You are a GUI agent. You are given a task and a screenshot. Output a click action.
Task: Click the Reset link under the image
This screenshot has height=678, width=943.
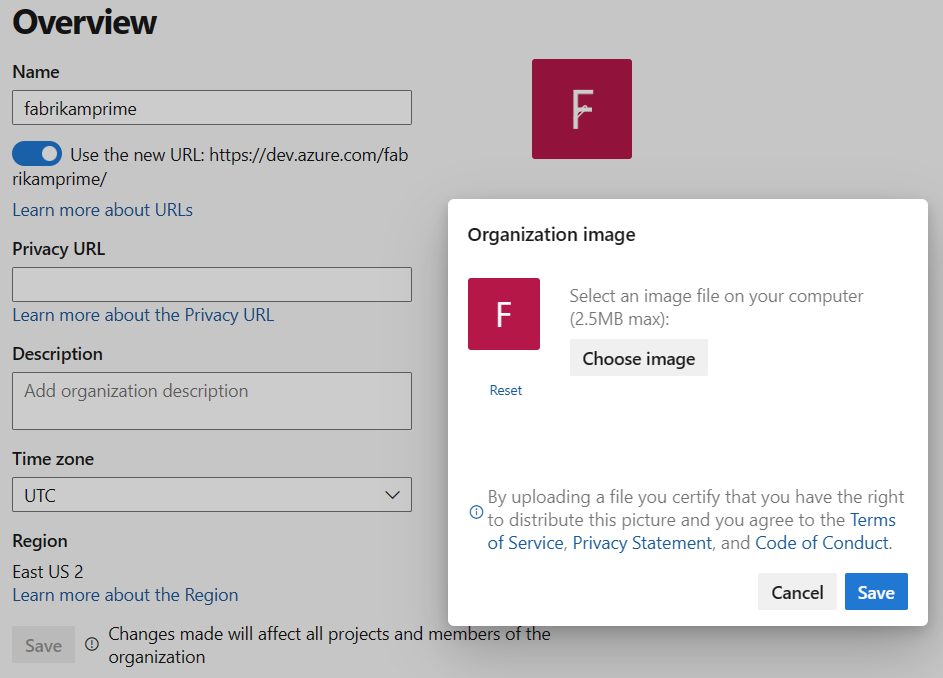[x=505, y=390]
